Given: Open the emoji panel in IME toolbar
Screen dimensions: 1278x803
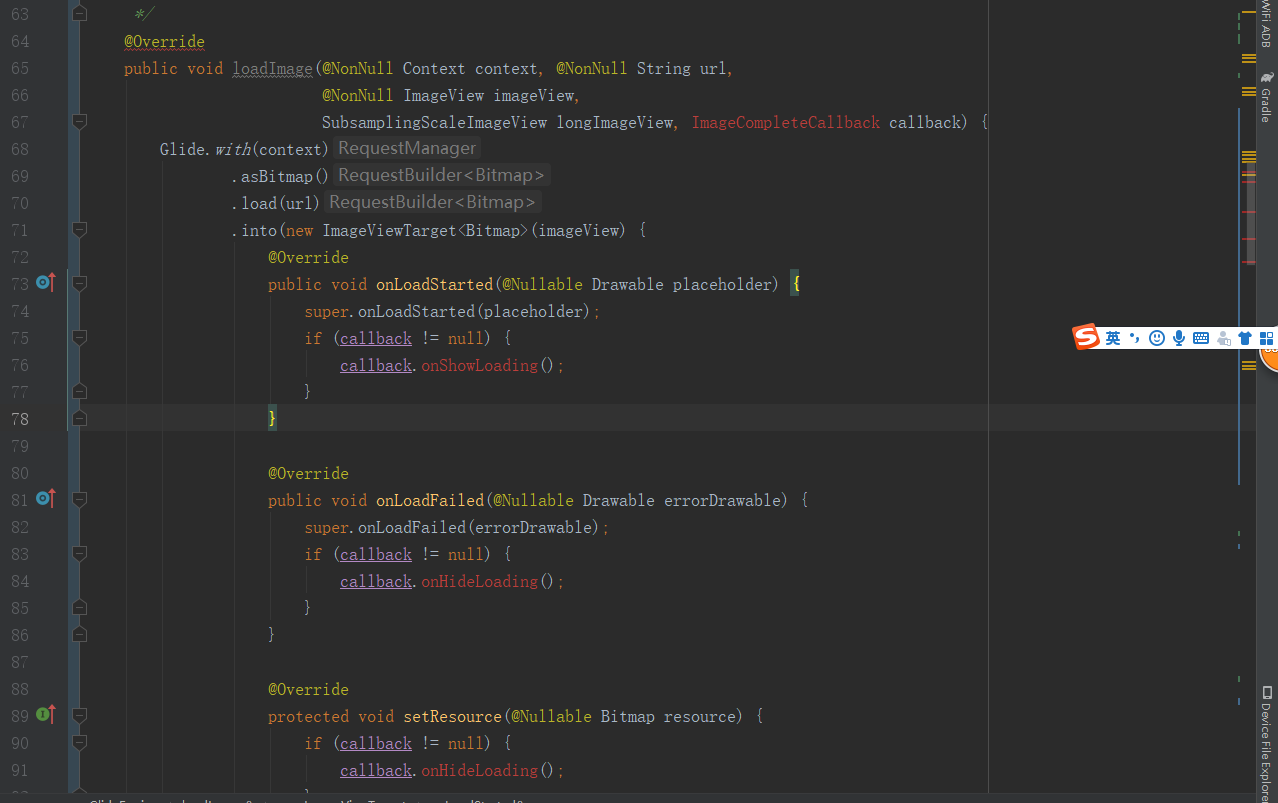Looking at the screenshot, I should (1157, 338).
